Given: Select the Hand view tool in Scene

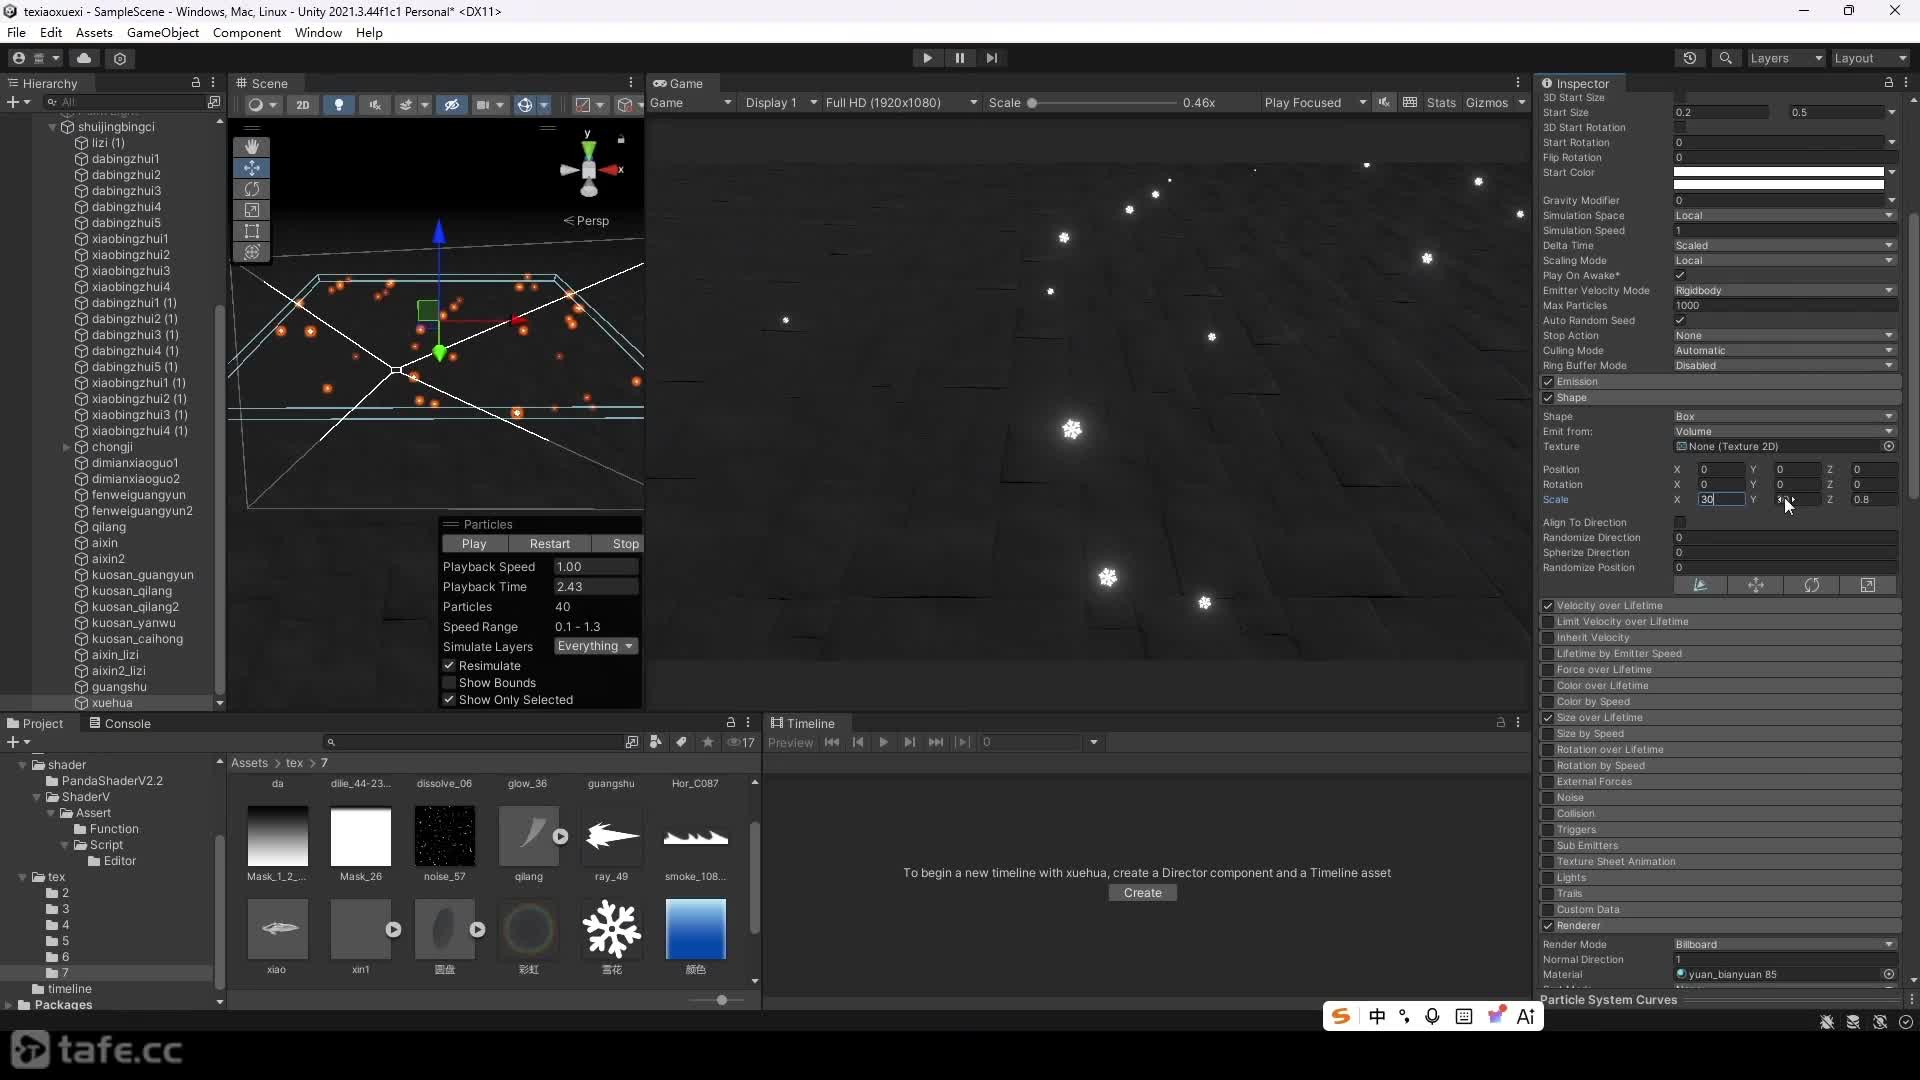Looking at the screenshot, I should pos(252,147).
